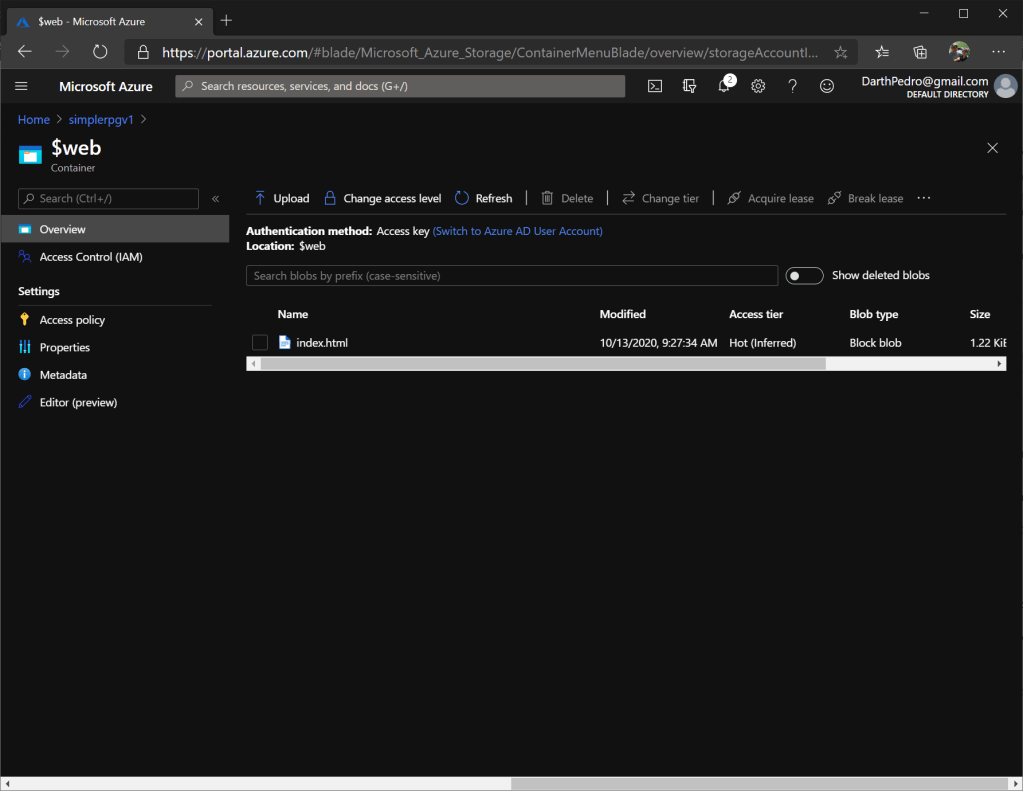Open the feedback smiley icon
The image size is (1023, 791).
click(827, 87)
